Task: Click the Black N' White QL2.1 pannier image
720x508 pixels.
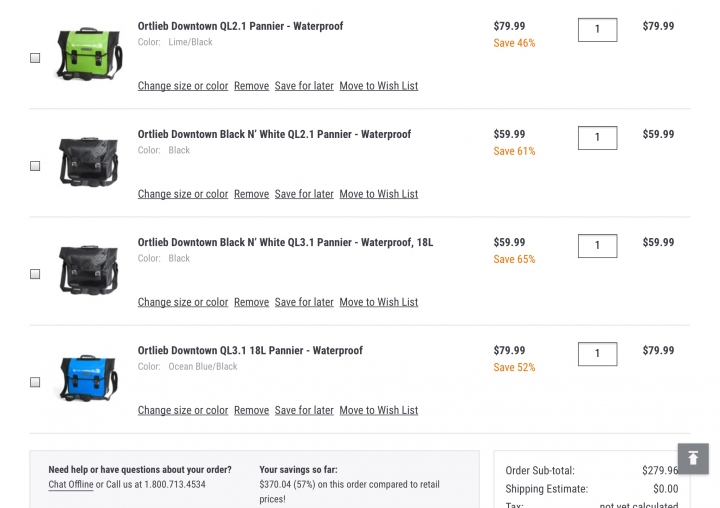Action: (x=88, y=162)
